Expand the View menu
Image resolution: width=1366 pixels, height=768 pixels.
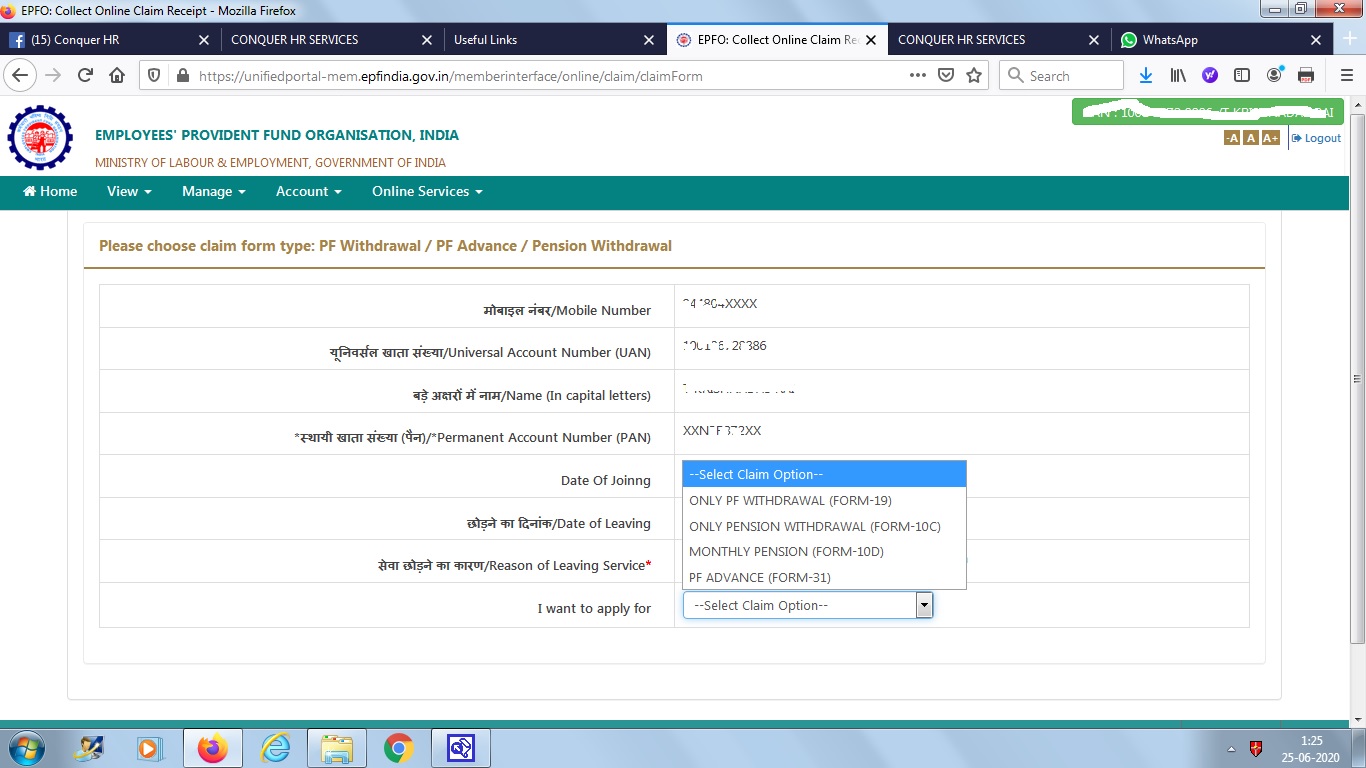click(129, 191)
